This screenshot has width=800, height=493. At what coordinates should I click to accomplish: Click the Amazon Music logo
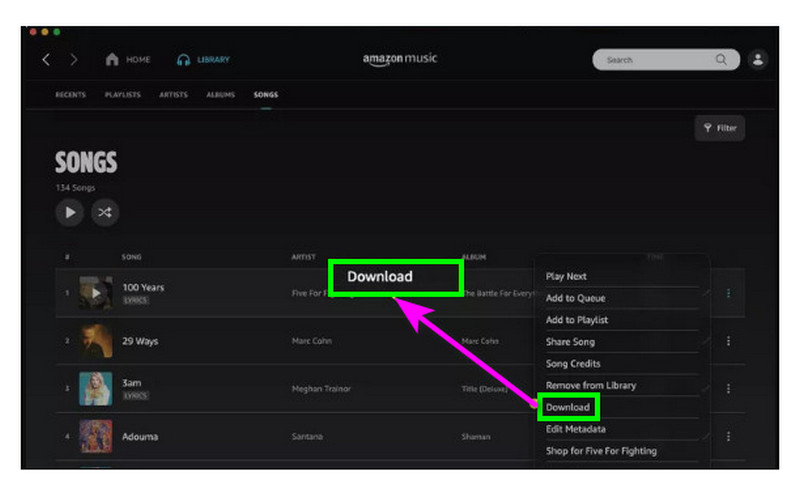[399, 59]
